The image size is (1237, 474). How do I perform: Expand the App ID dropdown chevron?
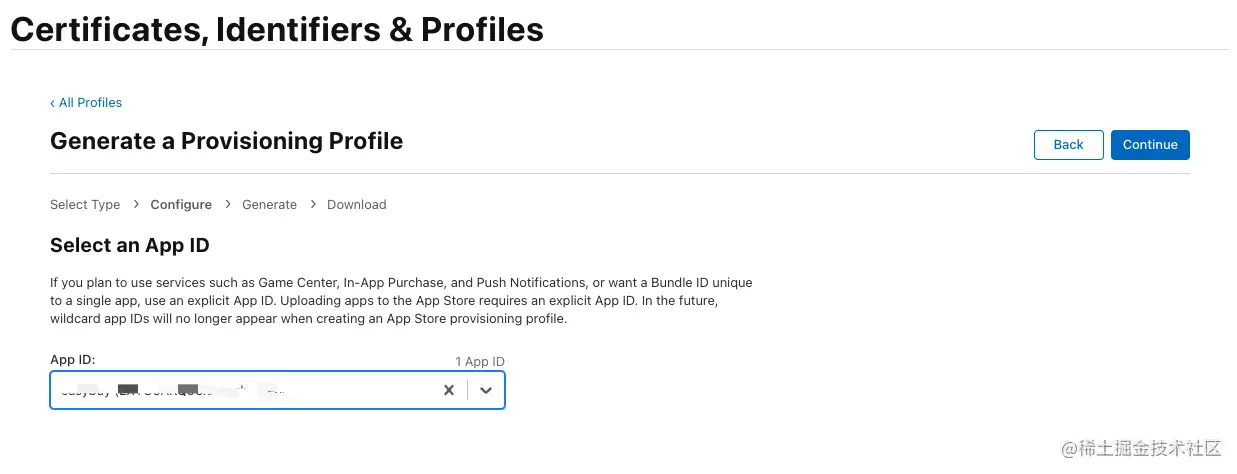click(x=486, y=390)
